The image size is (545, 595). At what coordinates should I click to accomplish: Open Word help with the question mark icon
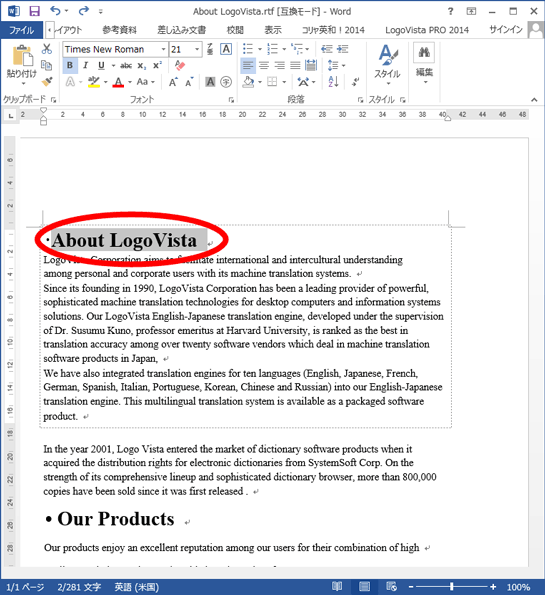tap(450, 11)
